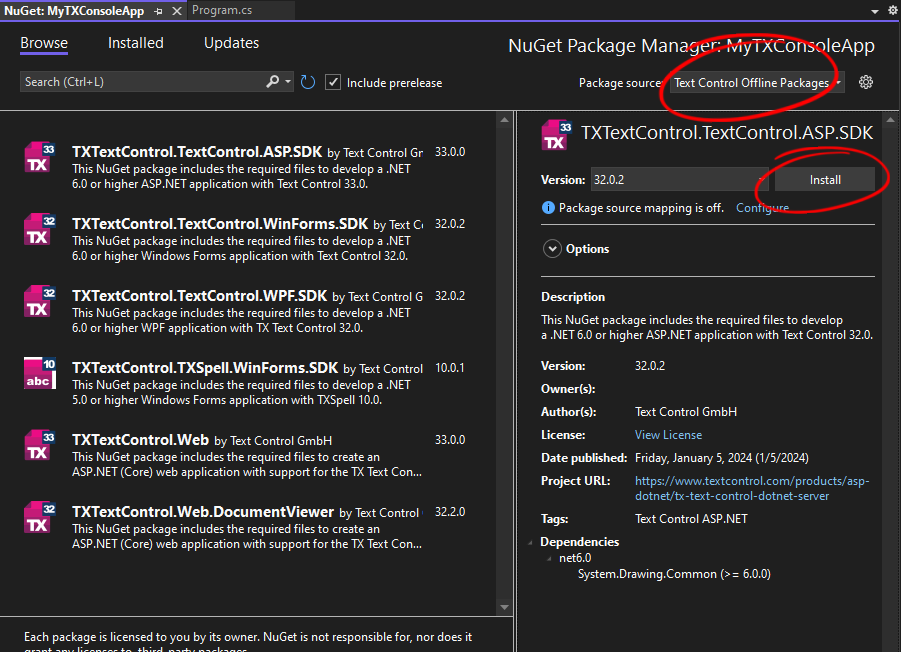Image resolution: width=901 pixels, height=652 pixels.
Task: Click the refresh package list icon
Action: coord(308,83)
